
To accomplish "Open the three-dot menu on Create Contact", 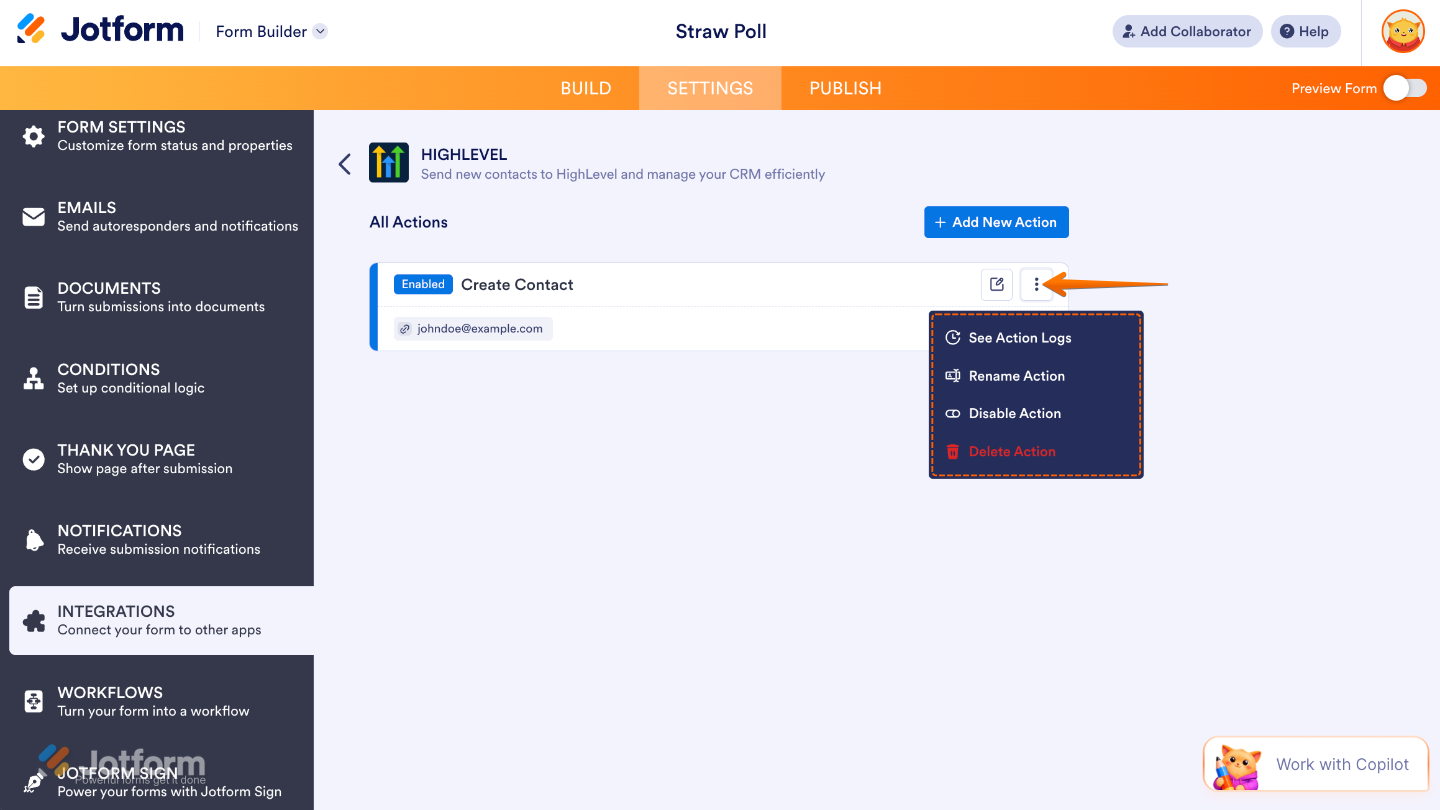I will pos(1036,284).
